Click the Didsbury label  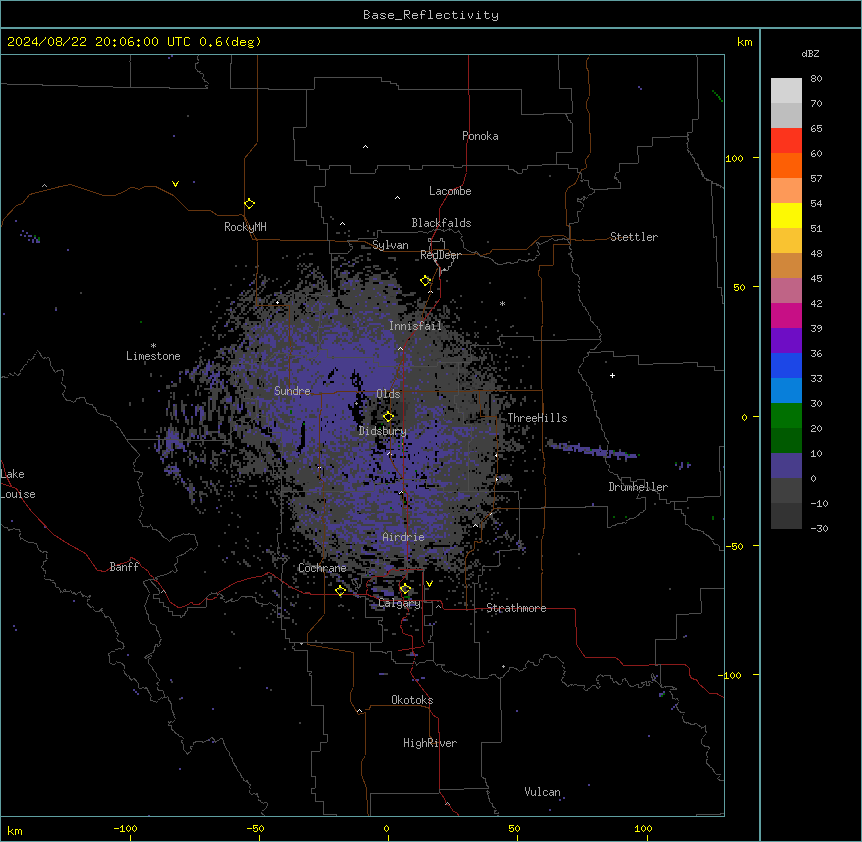pyautogui.click(x=383, y=431)
